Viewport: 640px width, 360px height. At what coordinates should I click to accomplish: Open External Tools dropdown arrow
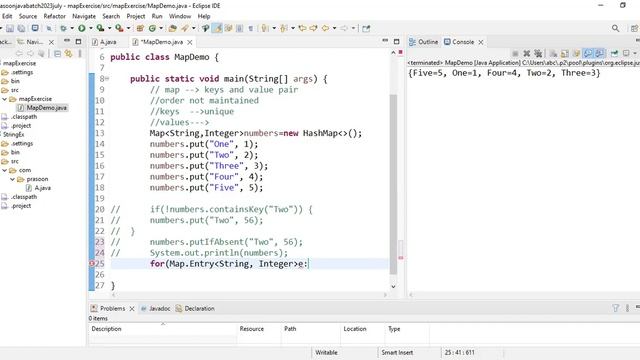click(x=128, y=28)
